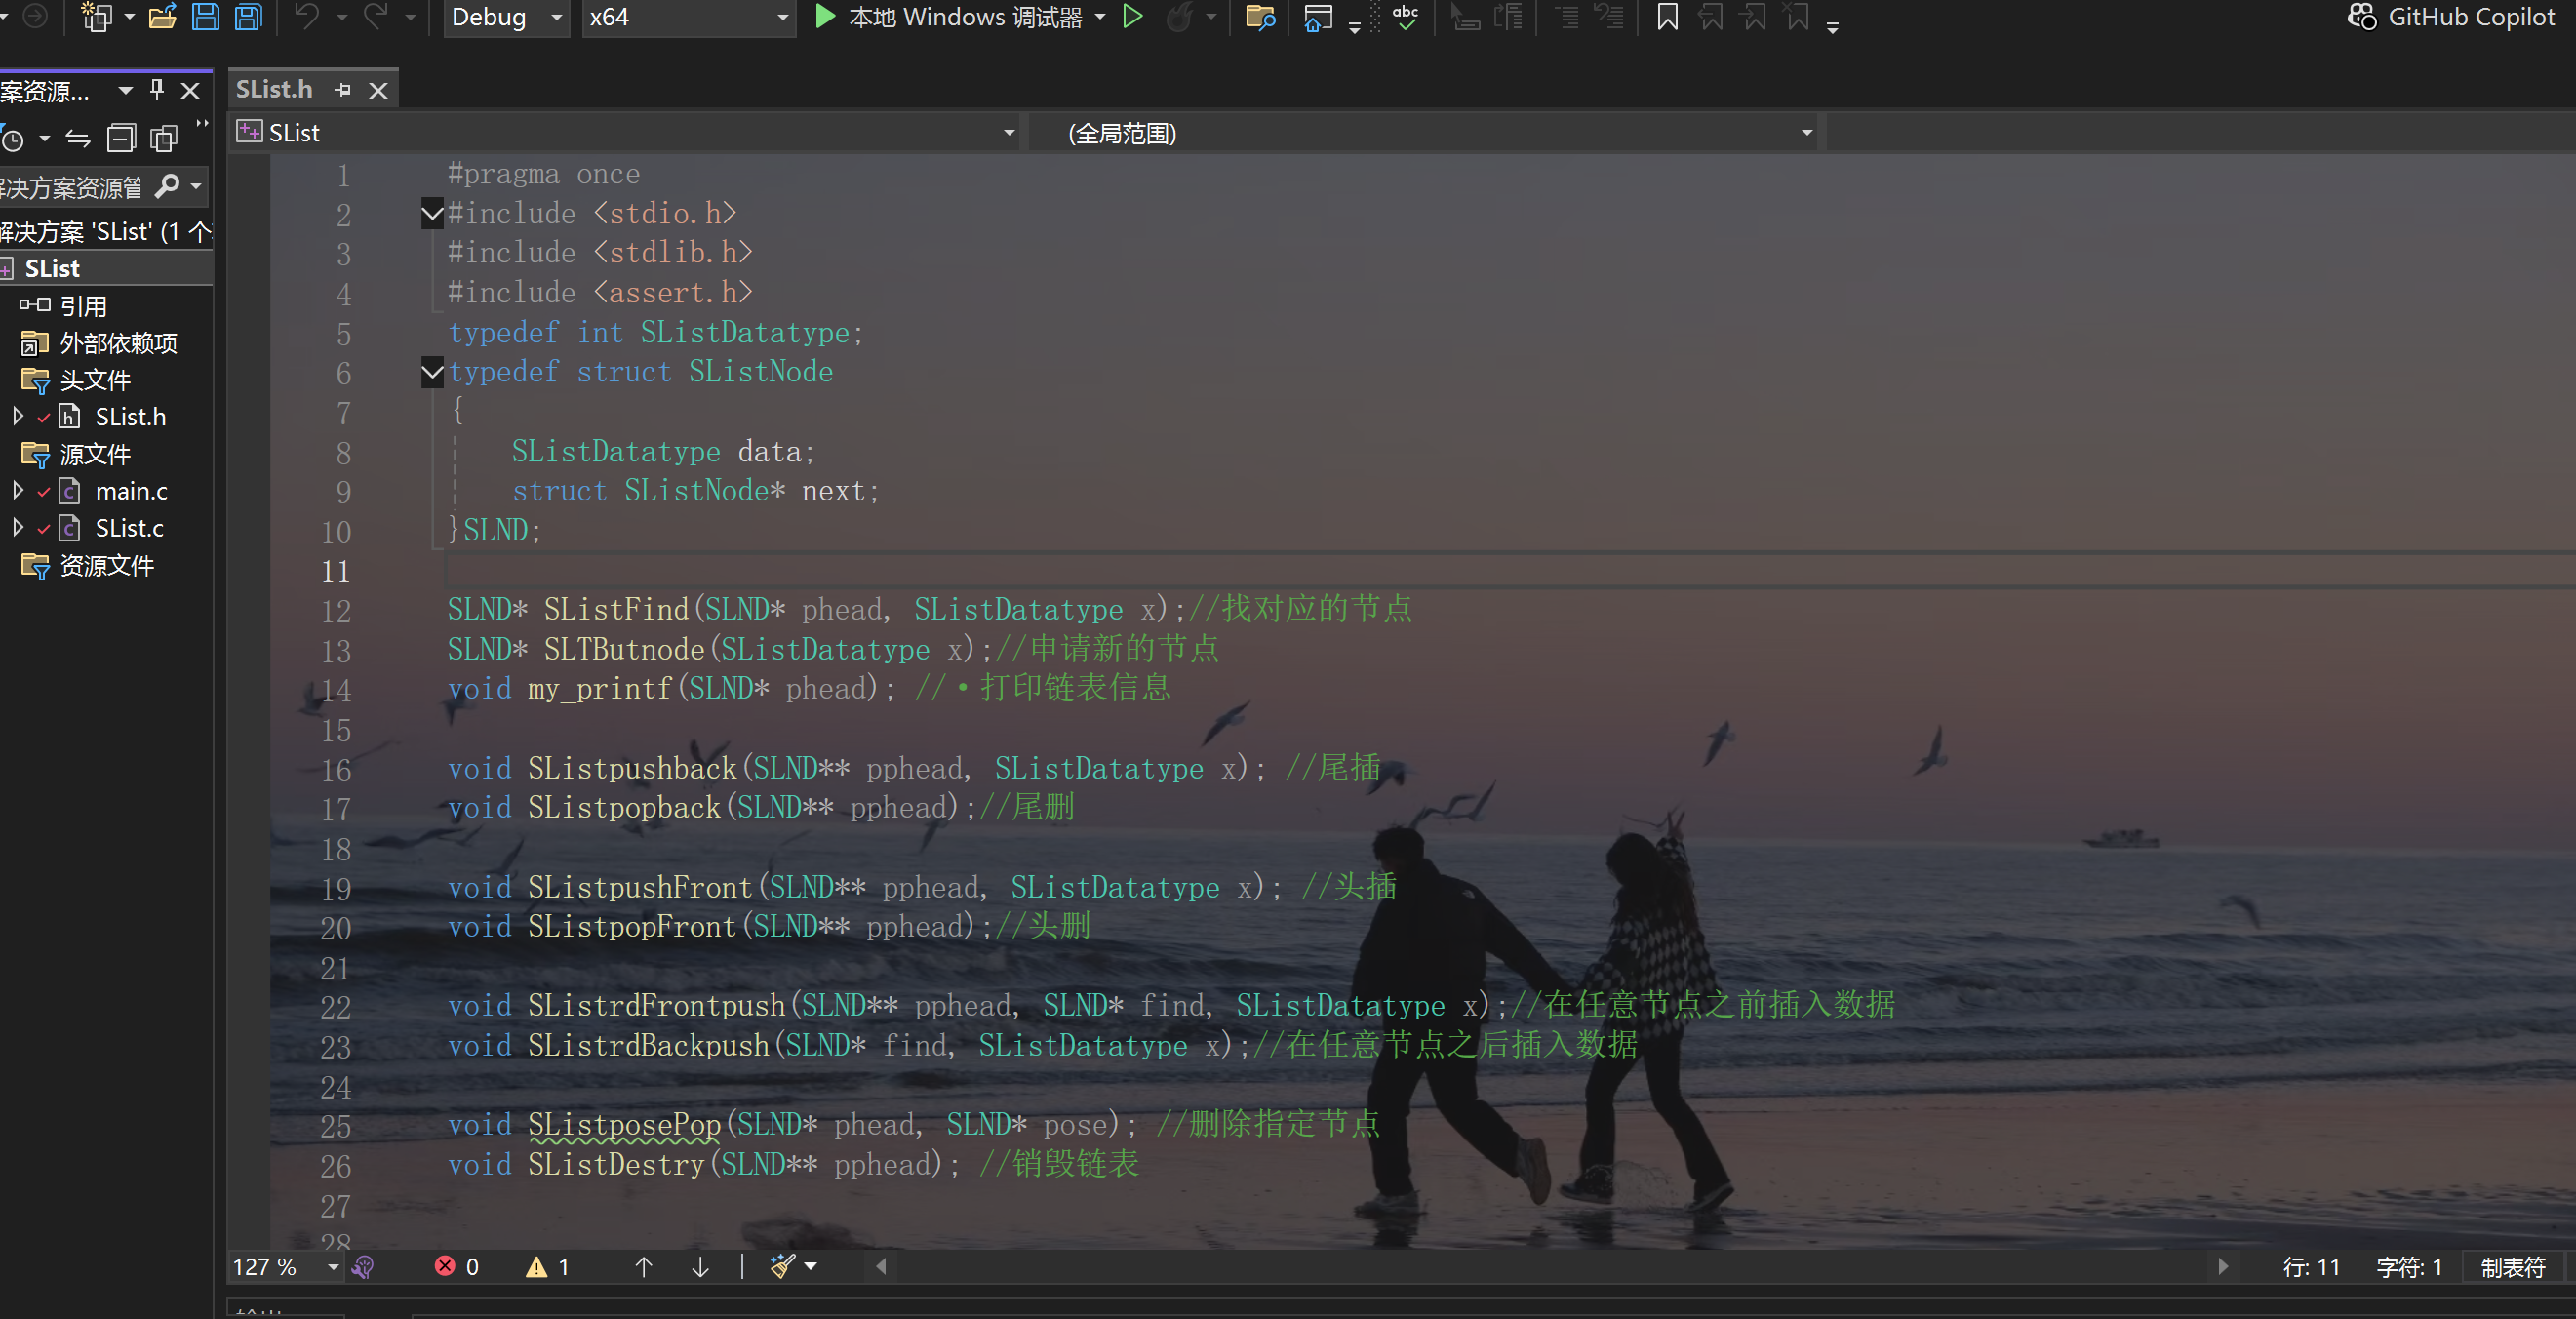Screen dimensions: 2576x1319
Task: Pin the SList.h editor tab
Action: (343, 90)
